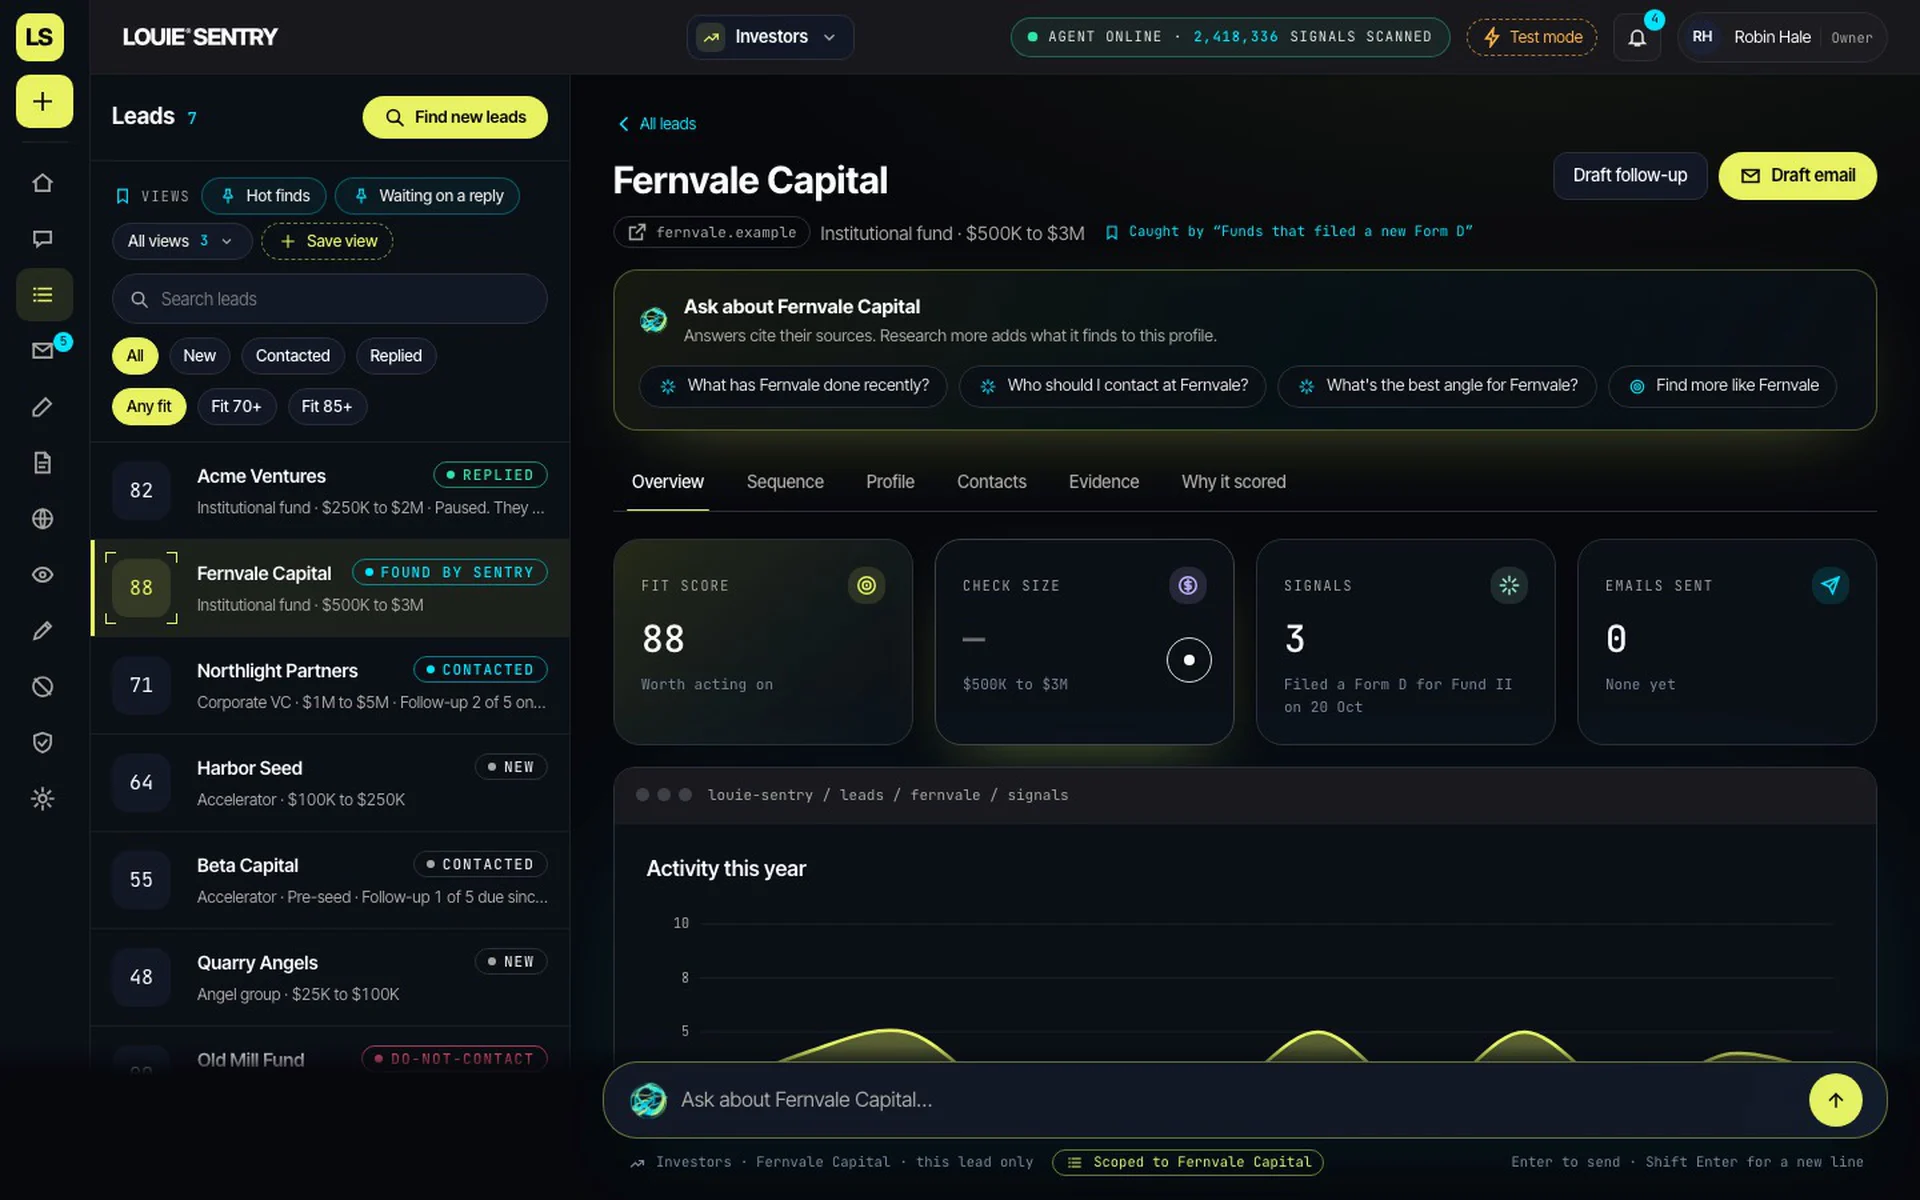The height and width of the screenshot is (1200, 1920).
Task: Open the document icon in sidebar
Action: (x=42, y=463)
